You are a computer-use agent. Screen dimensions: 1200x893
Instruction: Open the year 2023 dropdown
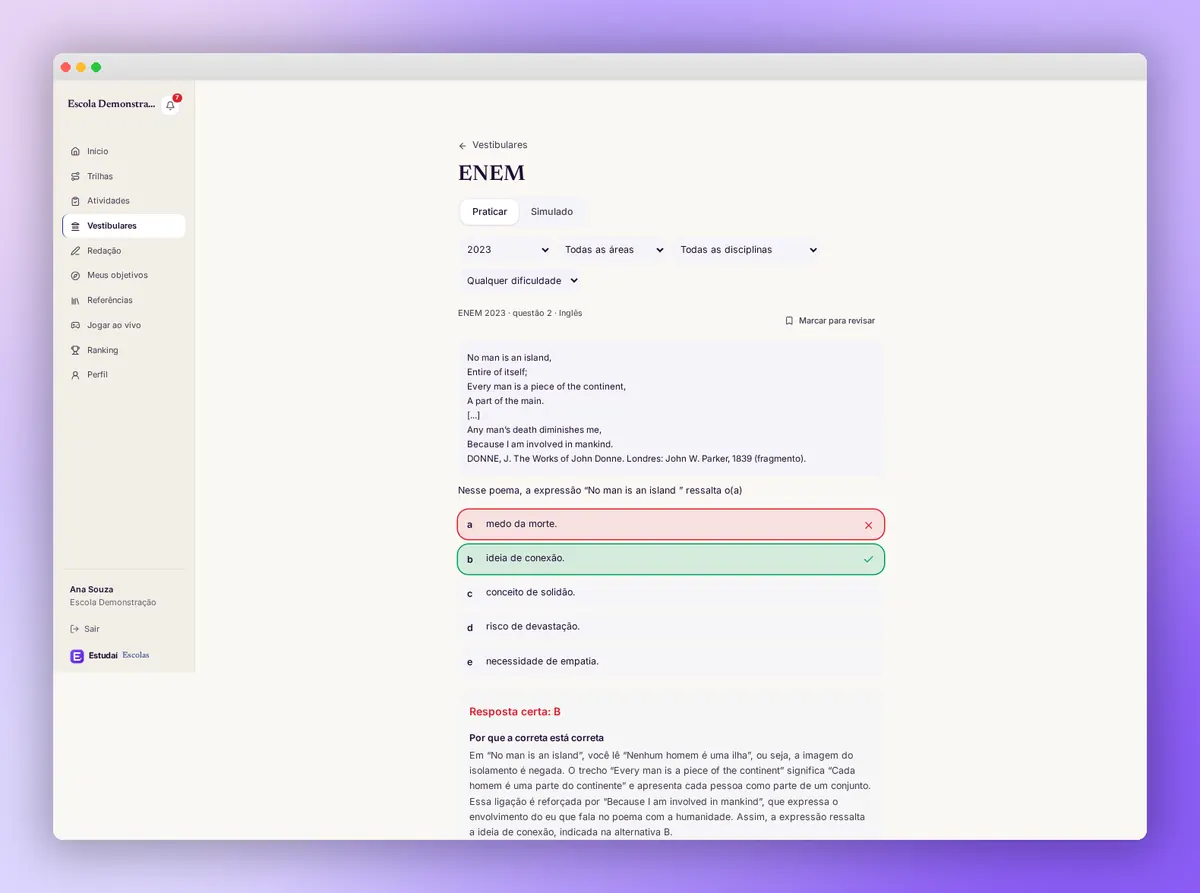[x=507, y=250]
